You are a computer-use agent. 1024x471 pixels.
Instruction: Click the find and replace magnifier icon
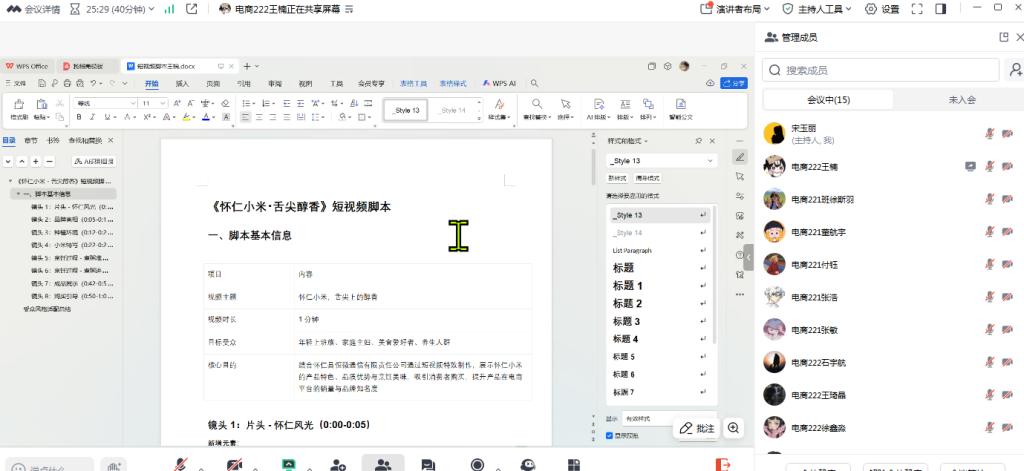[x=537, y=104]
